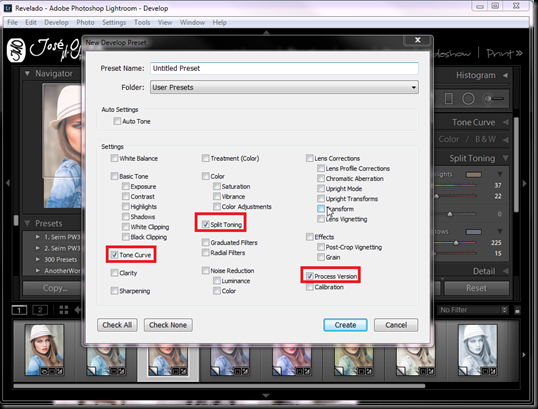The width and height of the screenshot is (538, 409).
Task: Open No Filter dropdown
Action: [473, 310]
